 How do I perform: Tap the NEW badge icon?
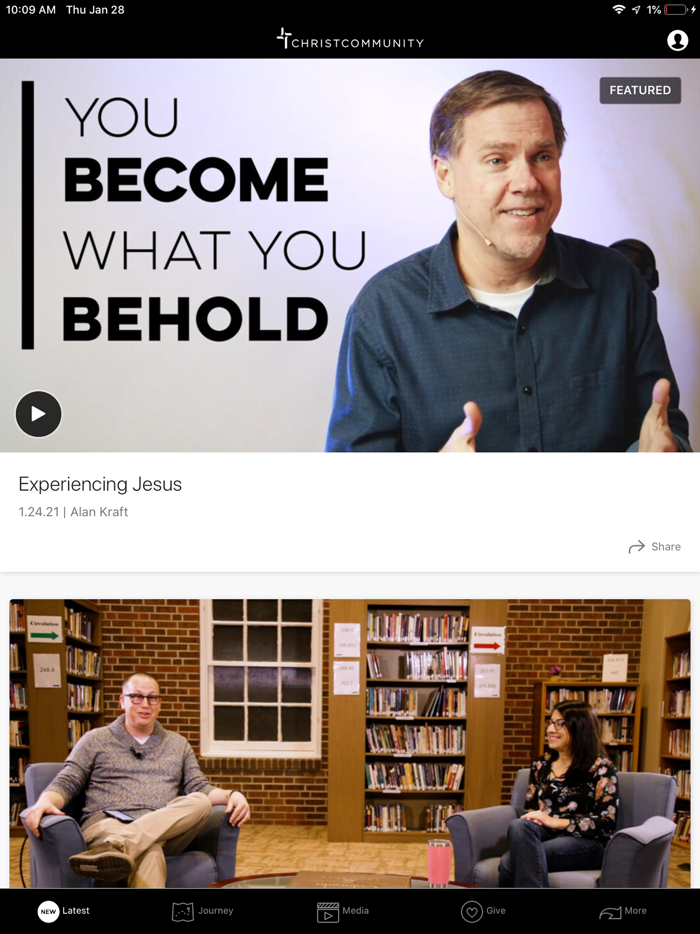48,911
